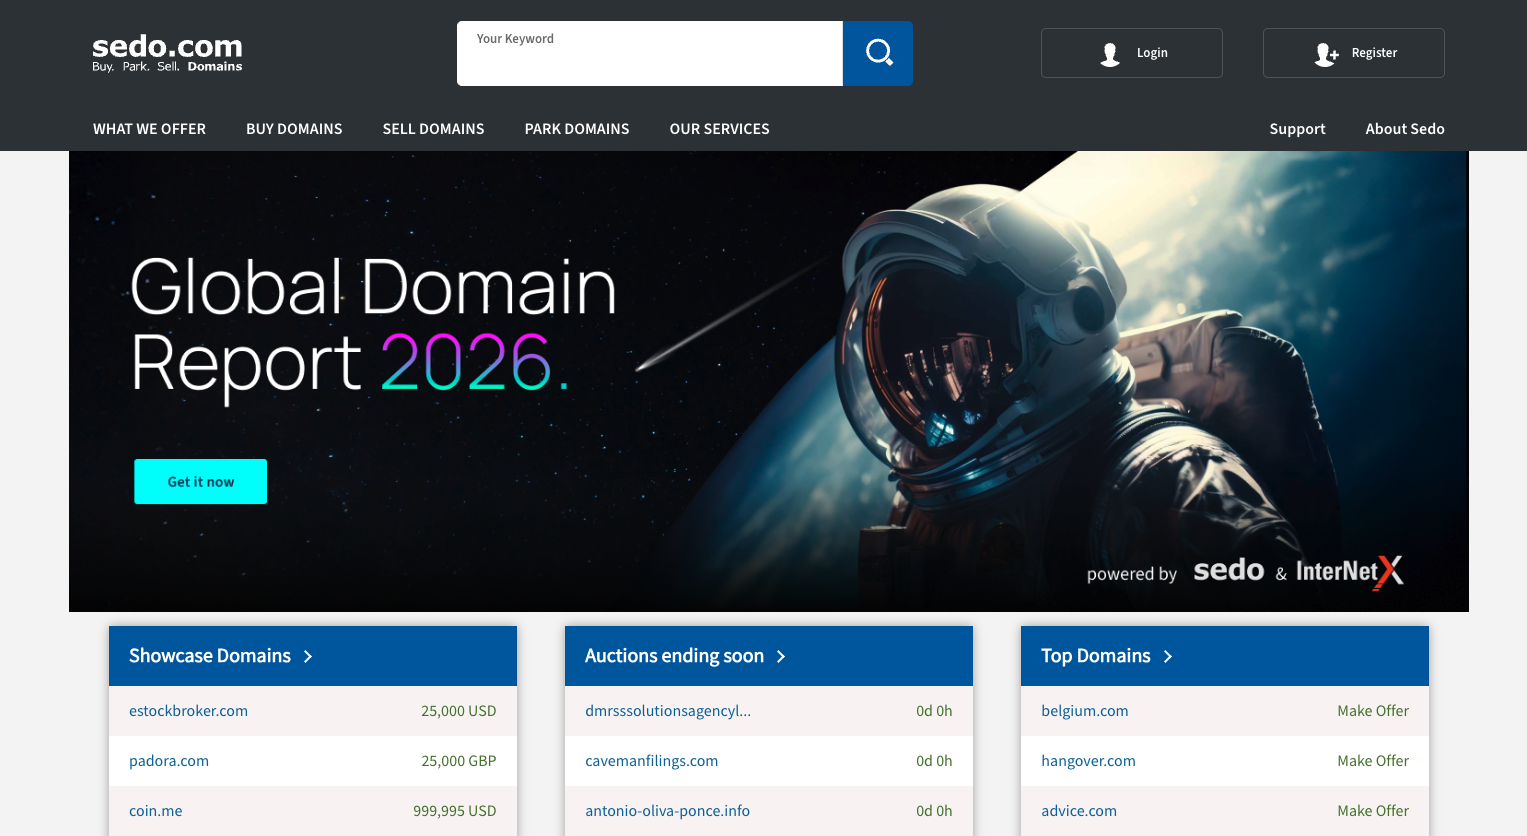Open the Sell Domains menu

(x=433, y=129)
